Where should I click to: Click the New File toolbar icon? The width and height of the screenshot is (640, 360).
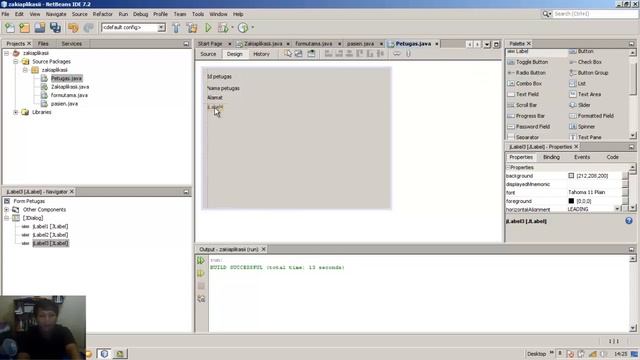point(9,28)
